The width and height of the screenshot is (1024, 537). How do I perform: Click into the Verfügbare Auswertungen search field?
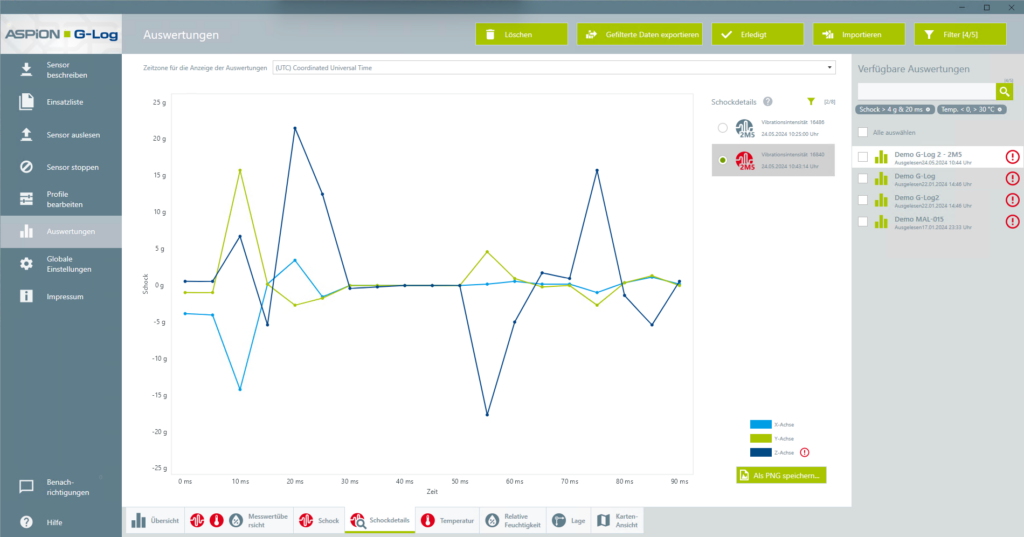pos(926,91)
